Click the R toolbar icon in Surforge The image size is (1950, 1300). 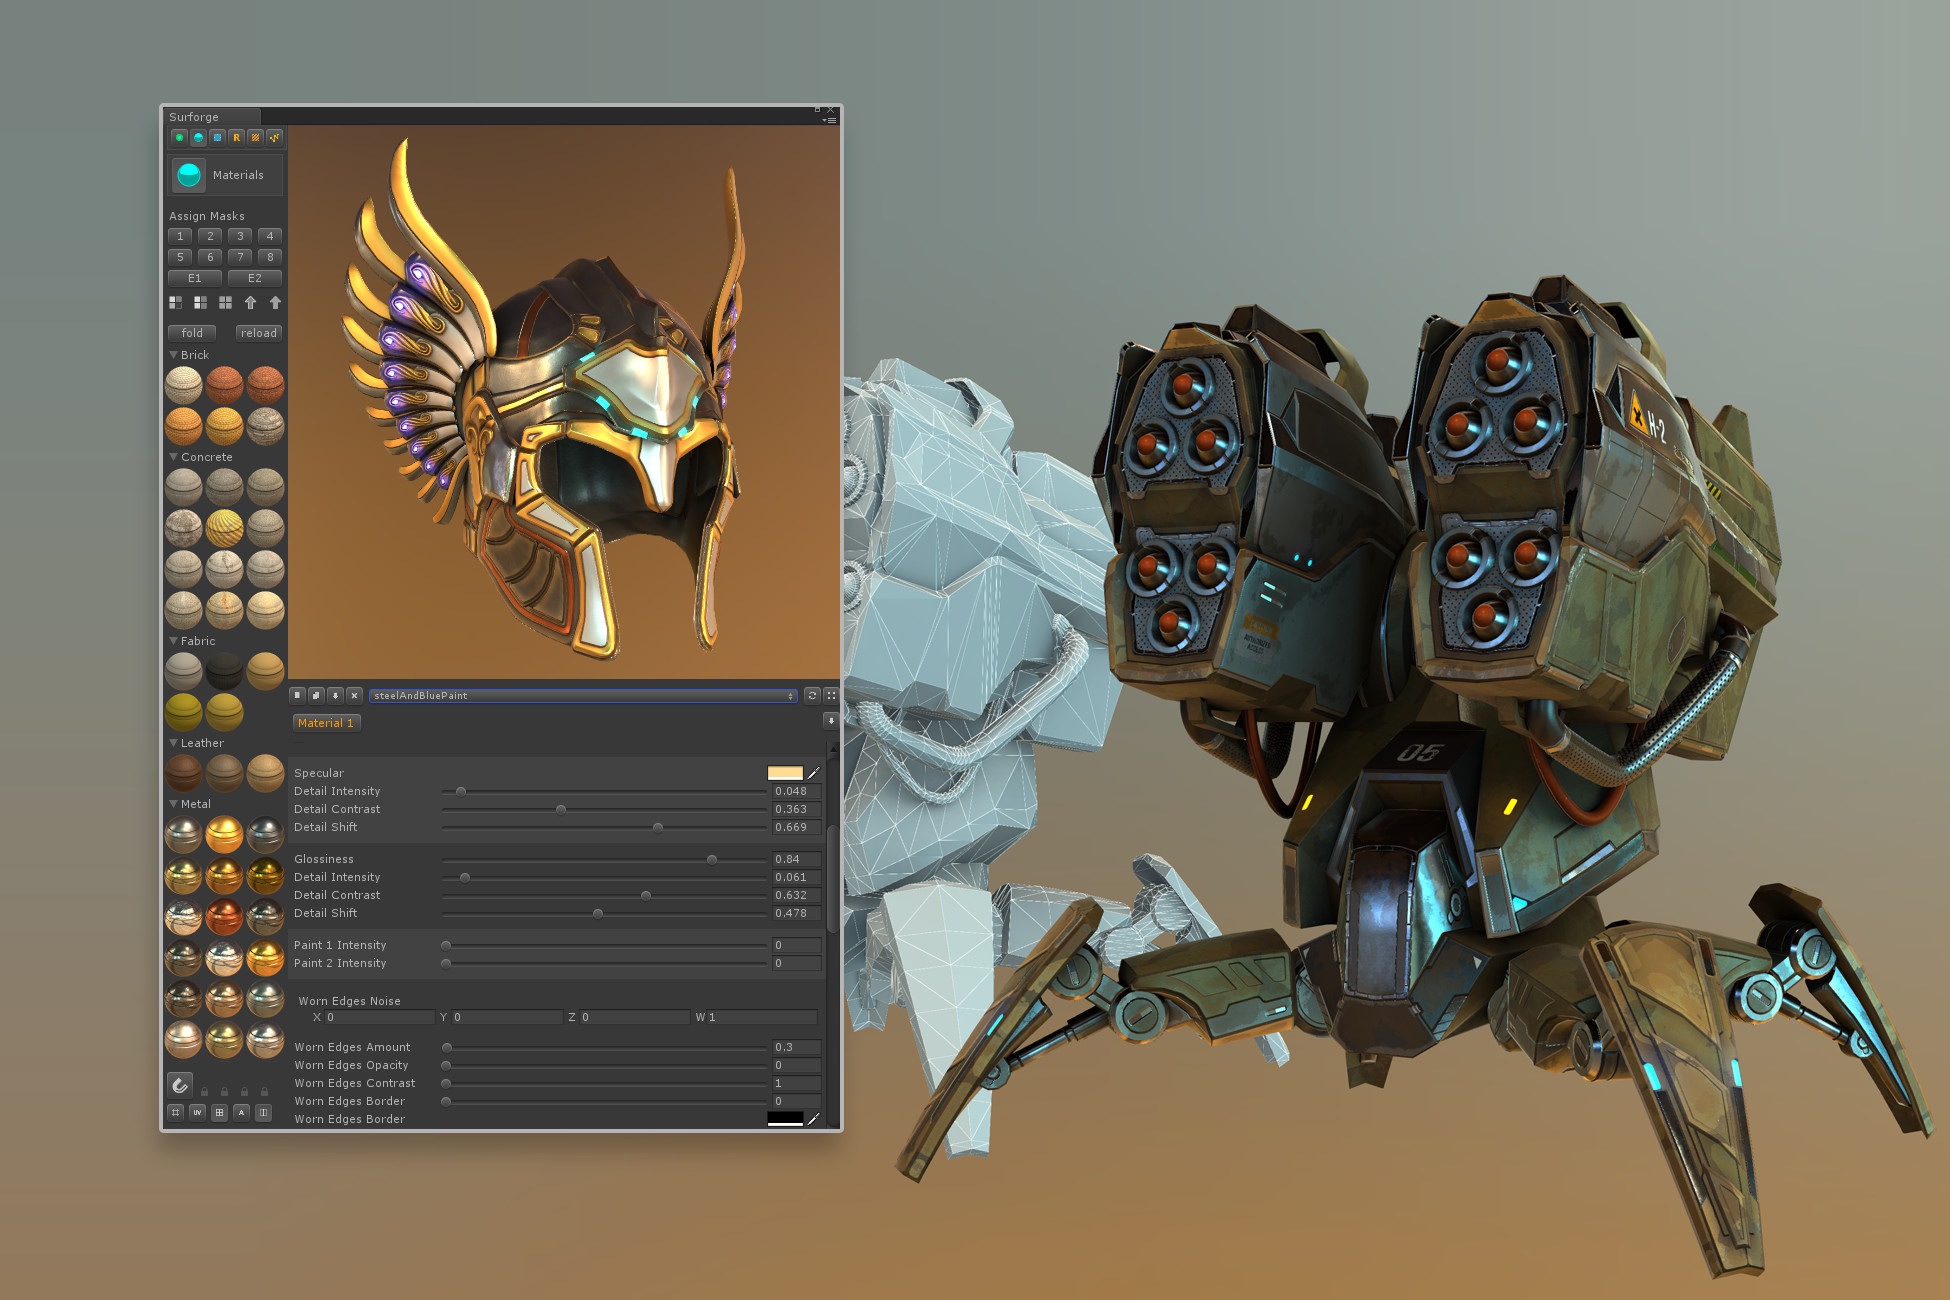pos(235,138)
